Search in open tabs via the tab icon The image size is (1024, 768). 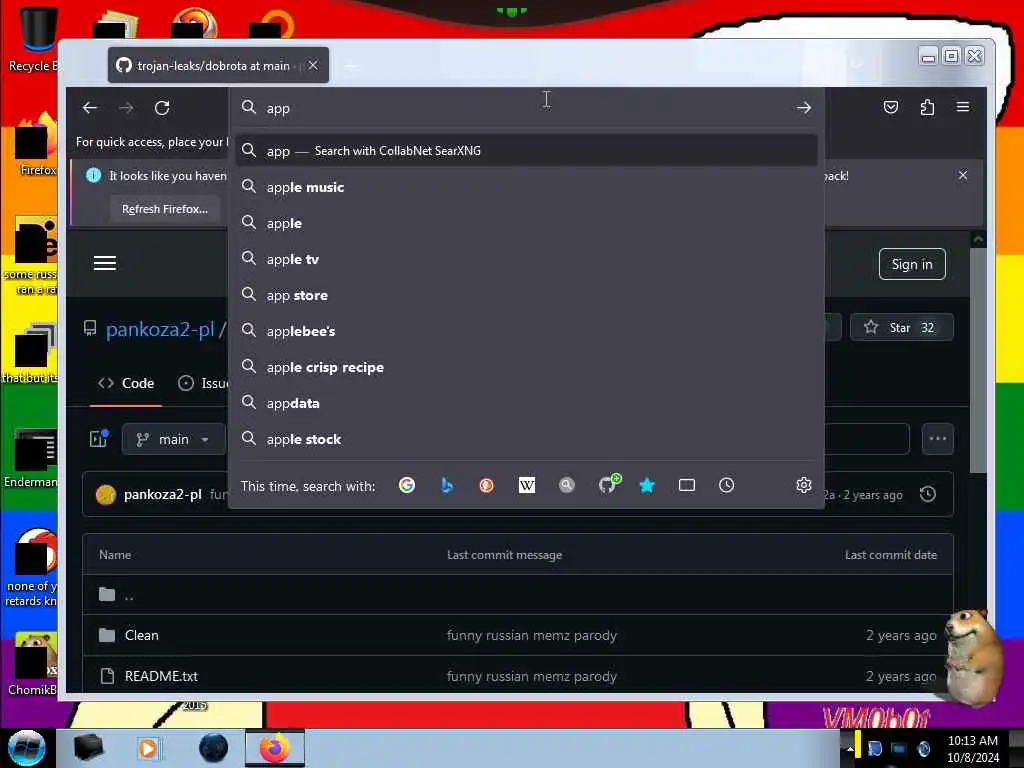(686, 485)
